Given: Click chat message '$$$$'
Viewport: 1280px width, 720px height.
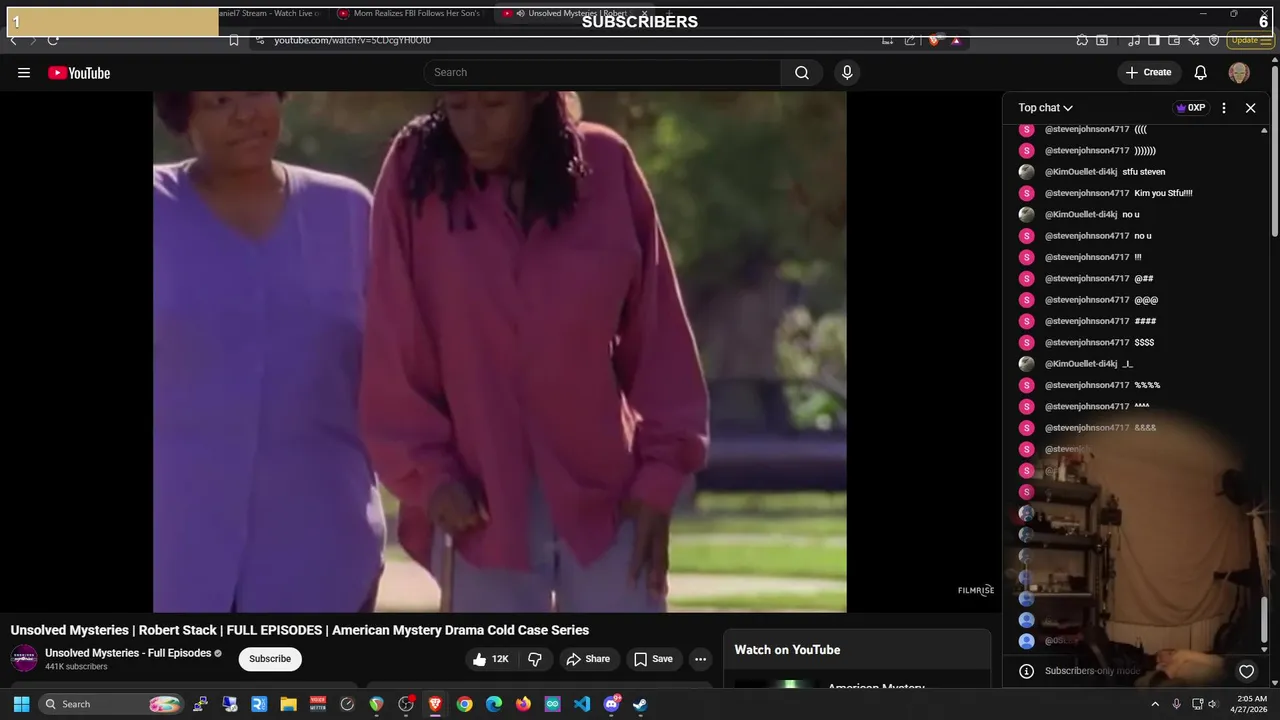Looking at the screenshot, I should [x=1144, y=343].
